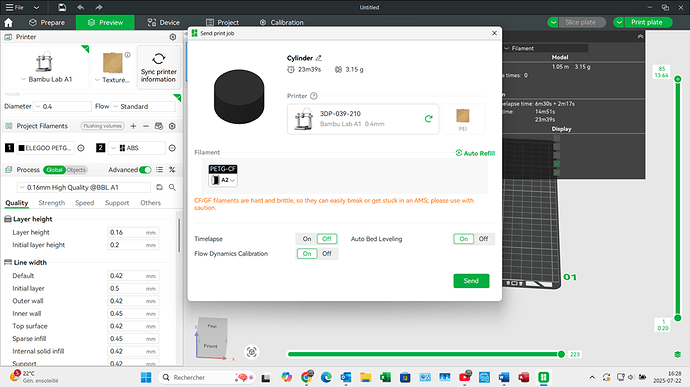The height and width of the screenshot is (387, 690).
Task: Turn Auto Bed Leveling off
Action: tap(483, 239)
